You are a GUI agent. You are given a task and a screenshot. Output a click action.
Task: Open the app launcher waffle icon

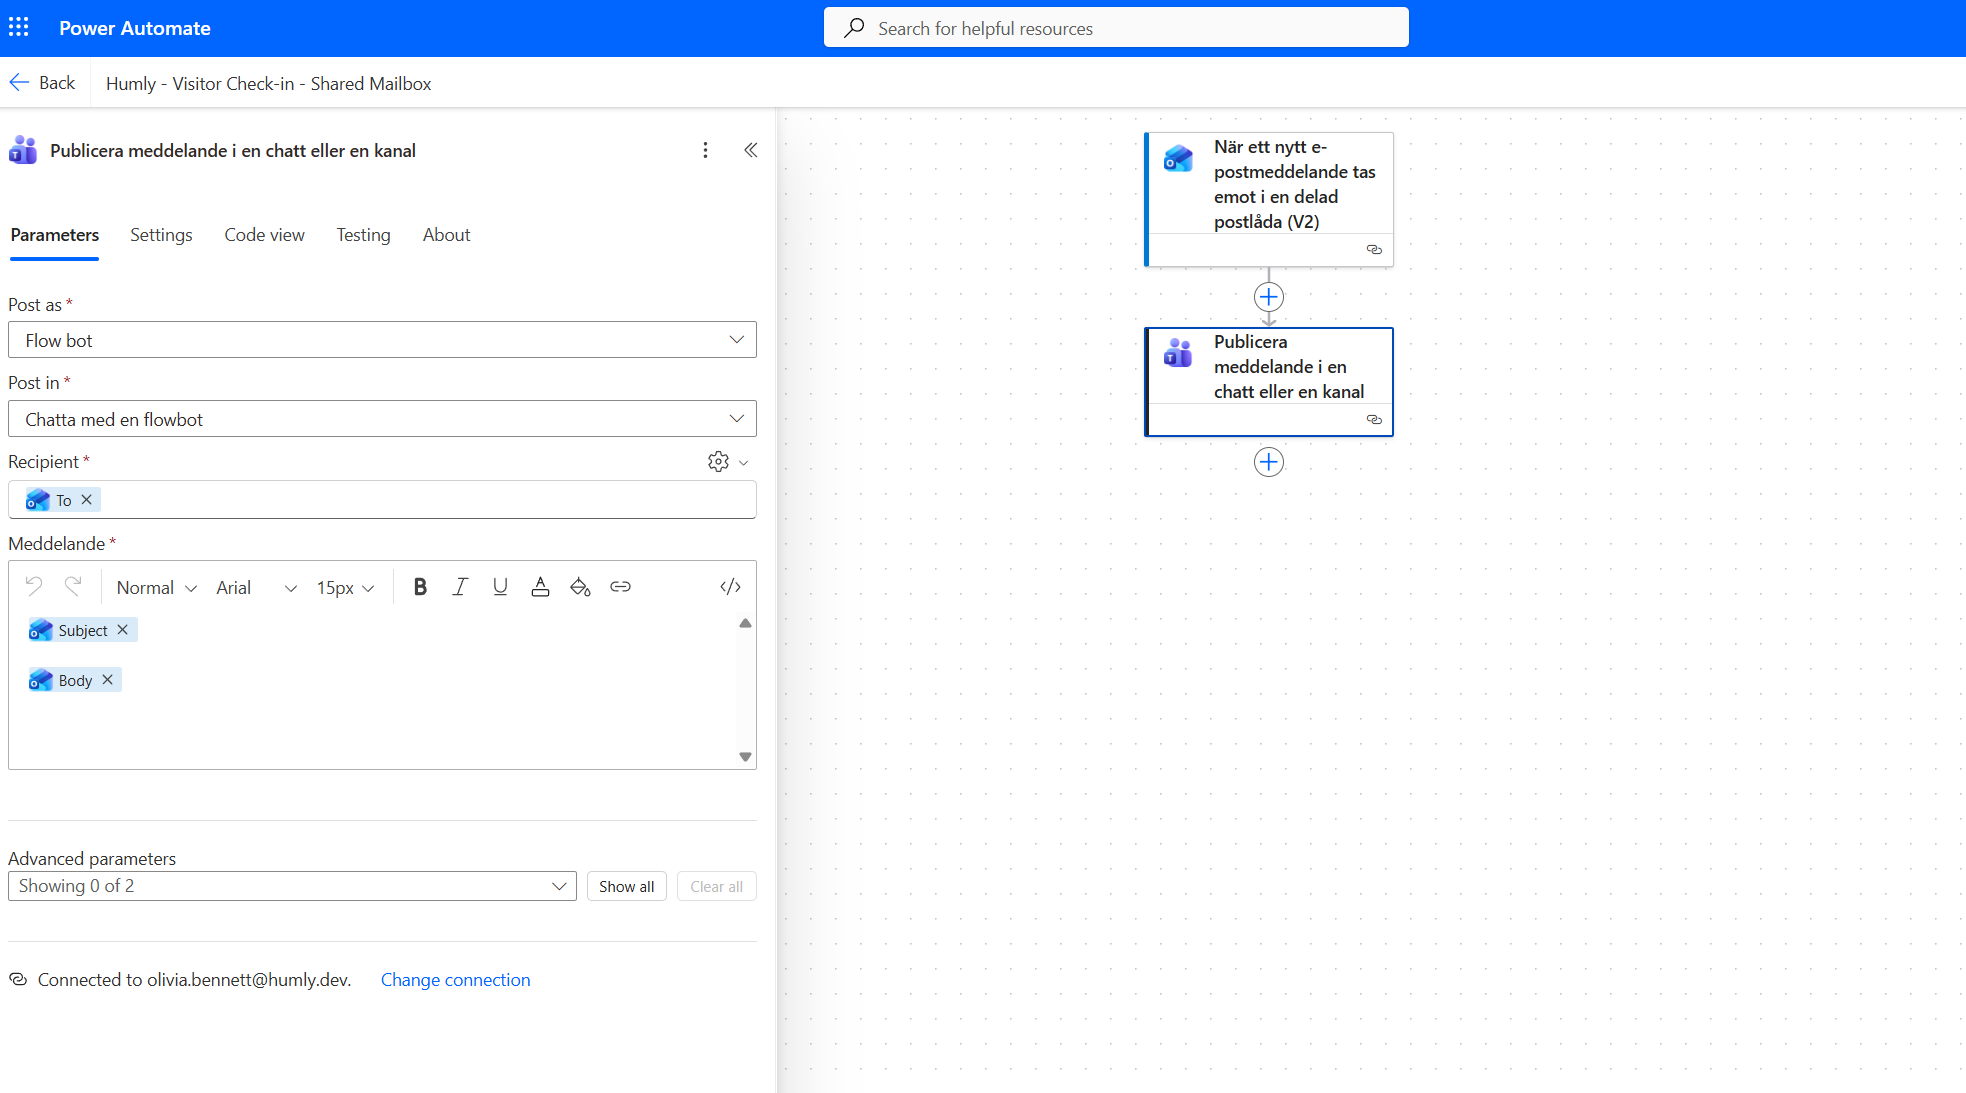tap(19, 27)
